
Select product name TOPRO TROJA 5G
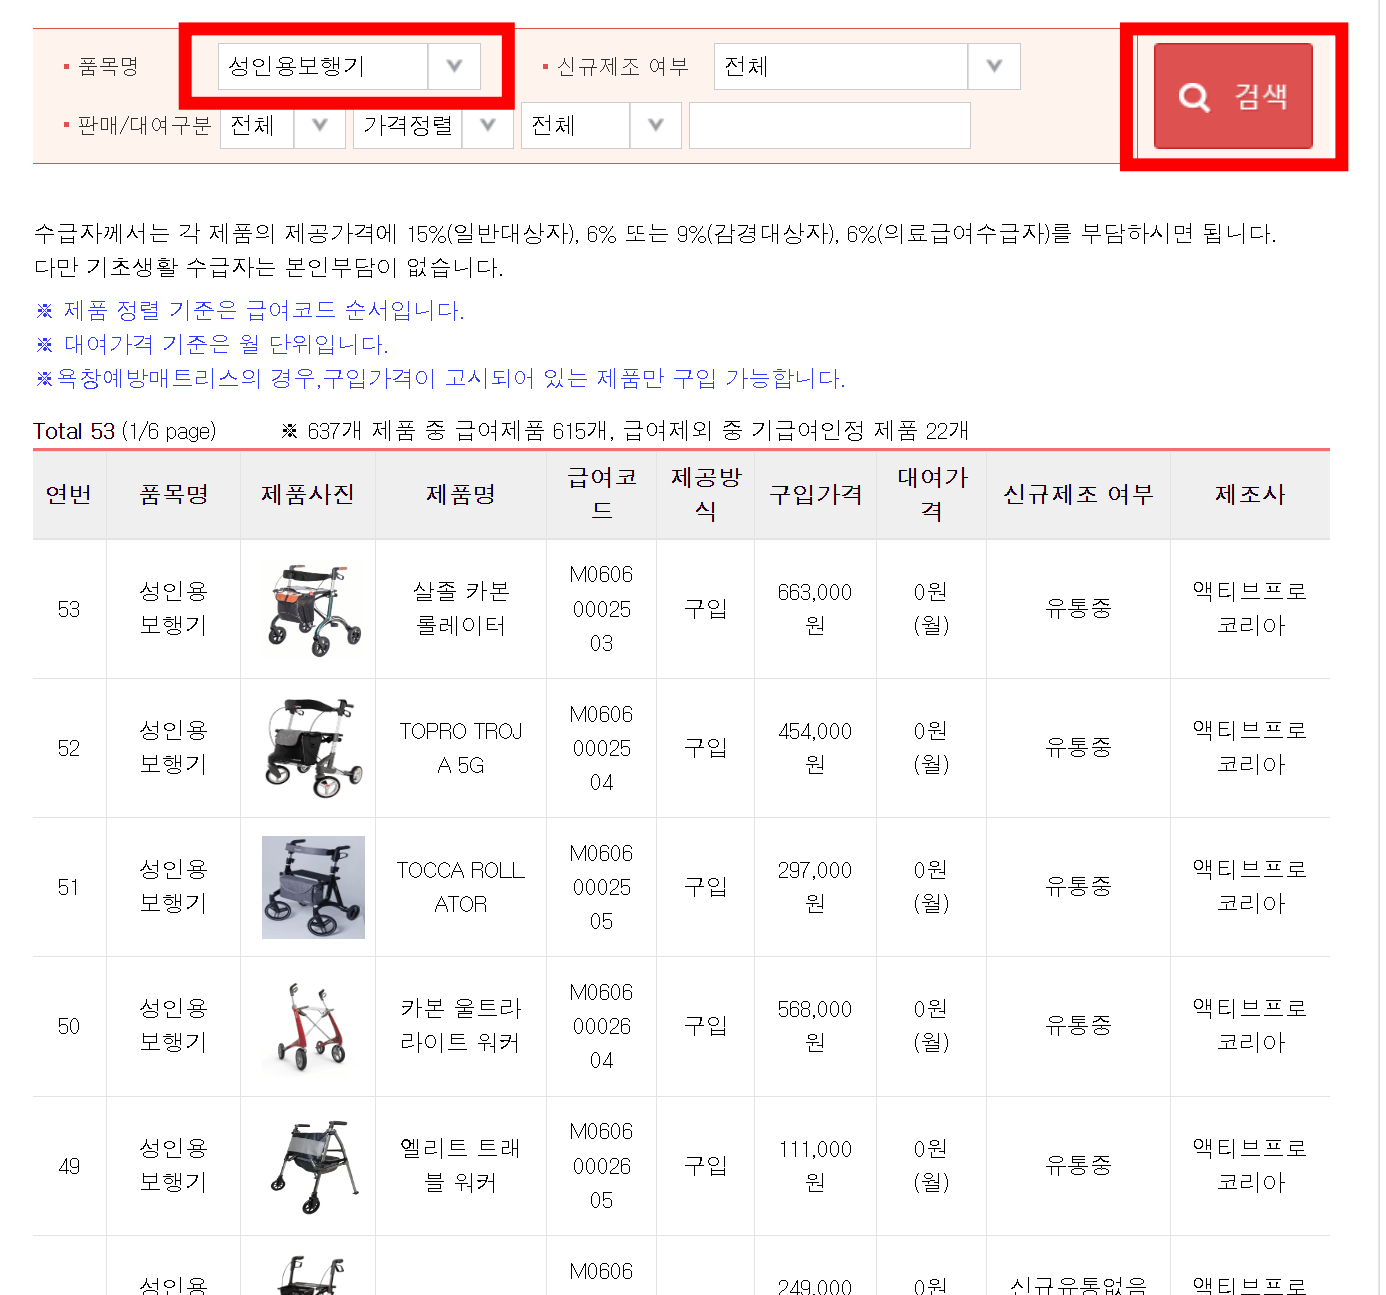point(461,748)
